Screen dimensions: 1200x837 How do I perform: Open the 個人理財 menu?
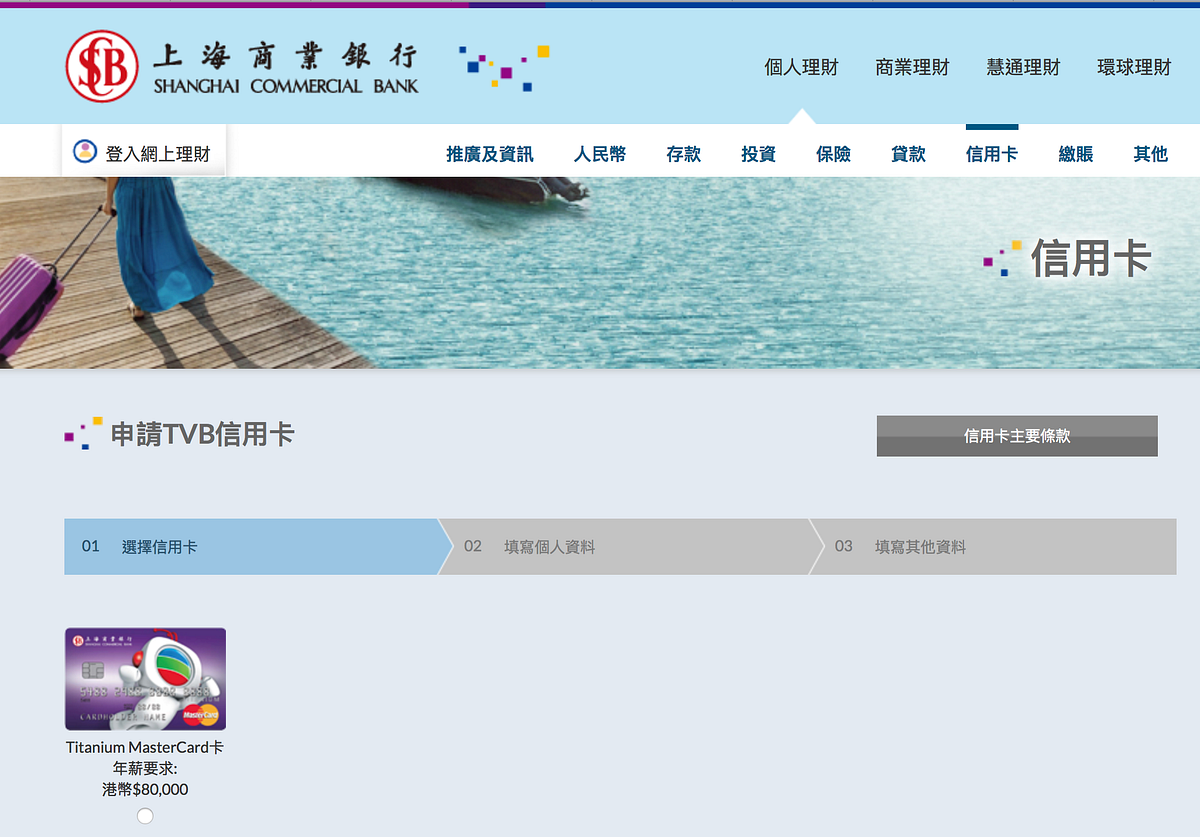[800, 67]
